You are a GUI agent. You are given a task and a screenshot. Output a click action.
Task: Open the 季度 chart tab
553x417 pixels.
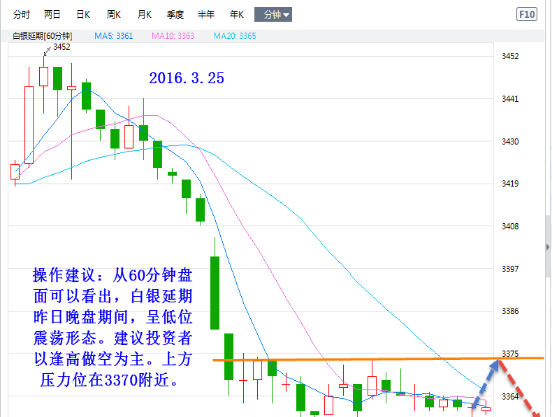point(175,15)
